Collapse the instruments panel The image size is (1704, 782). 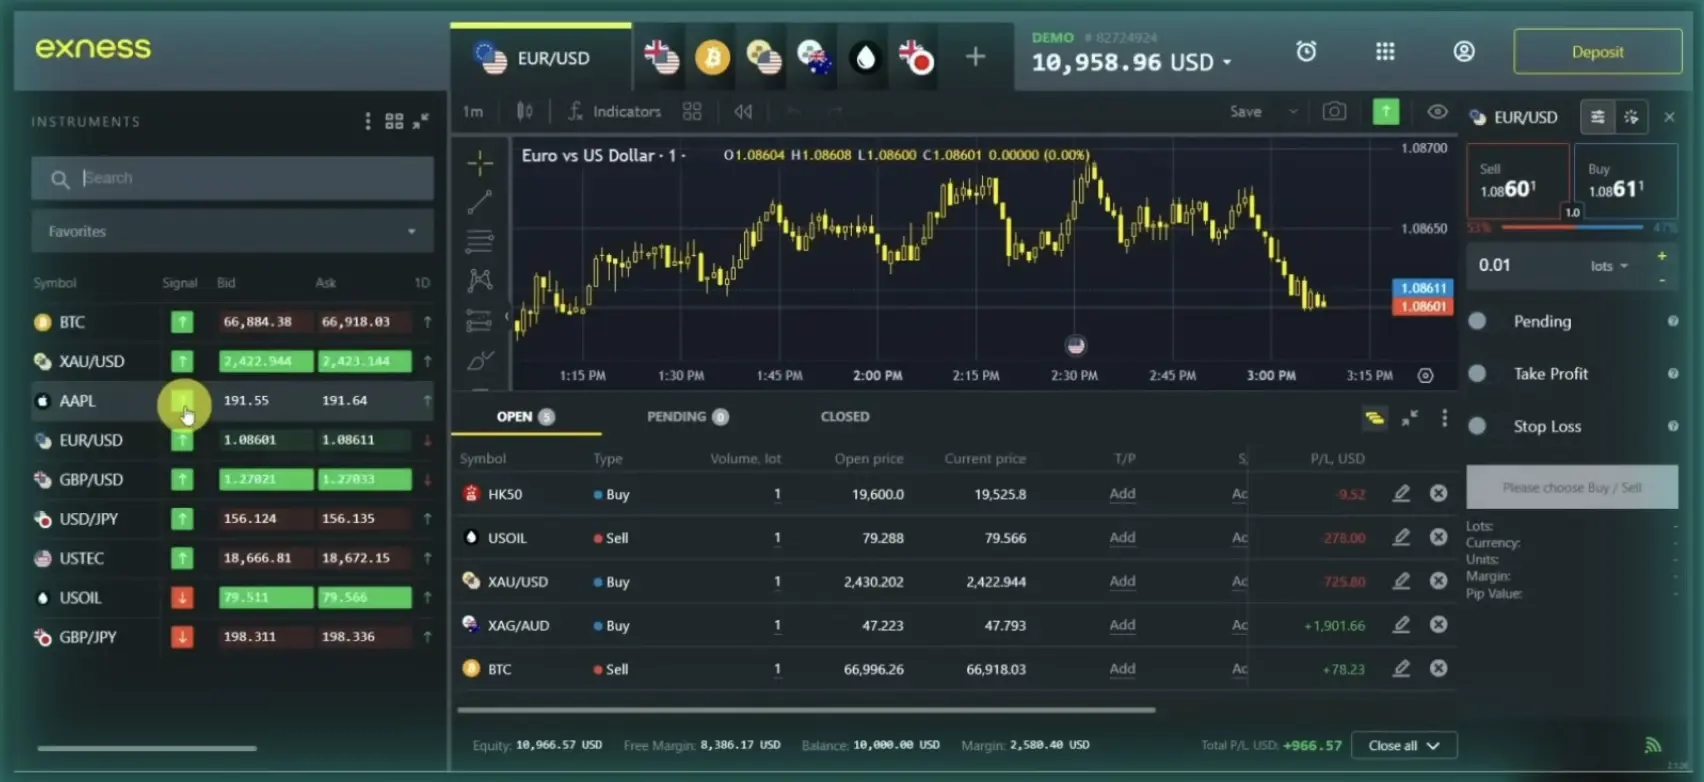tap(421, 121)
